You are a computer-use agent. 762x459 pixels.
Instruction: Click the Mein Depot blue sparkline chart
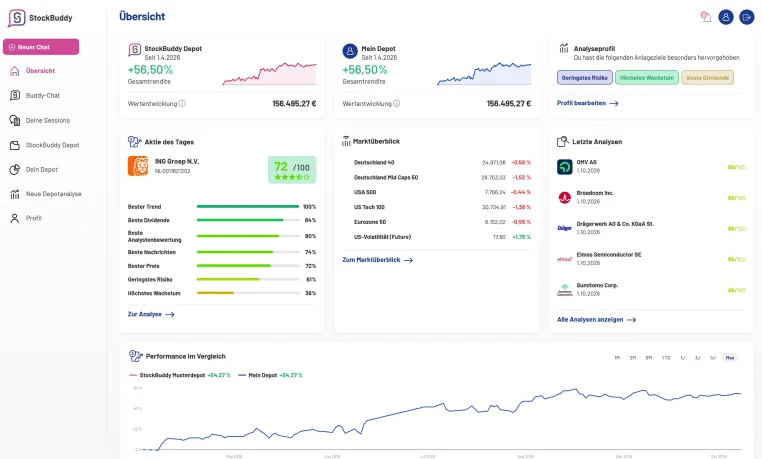(x=484, y=73)
